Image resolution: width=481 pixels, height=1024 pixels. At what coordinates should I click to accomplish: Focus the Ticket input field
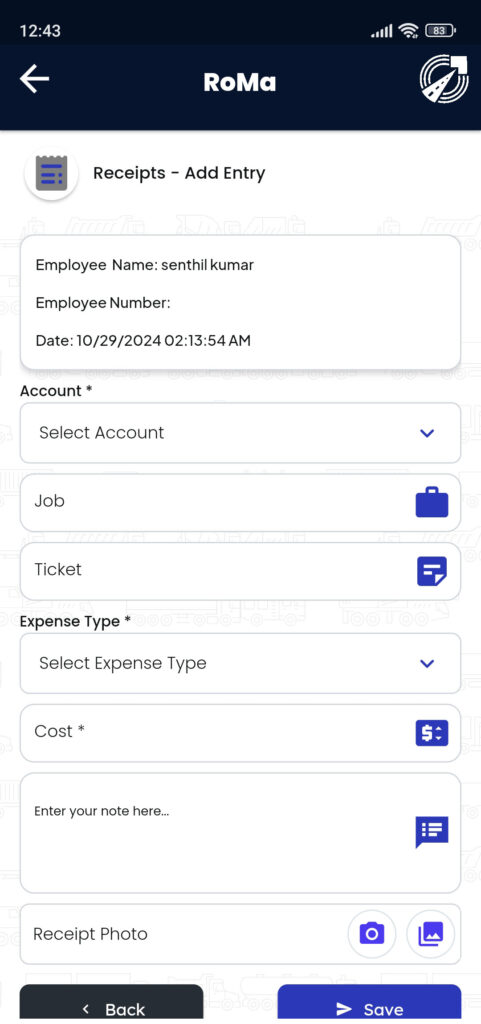pyautogui.click(x=240, y=571)
